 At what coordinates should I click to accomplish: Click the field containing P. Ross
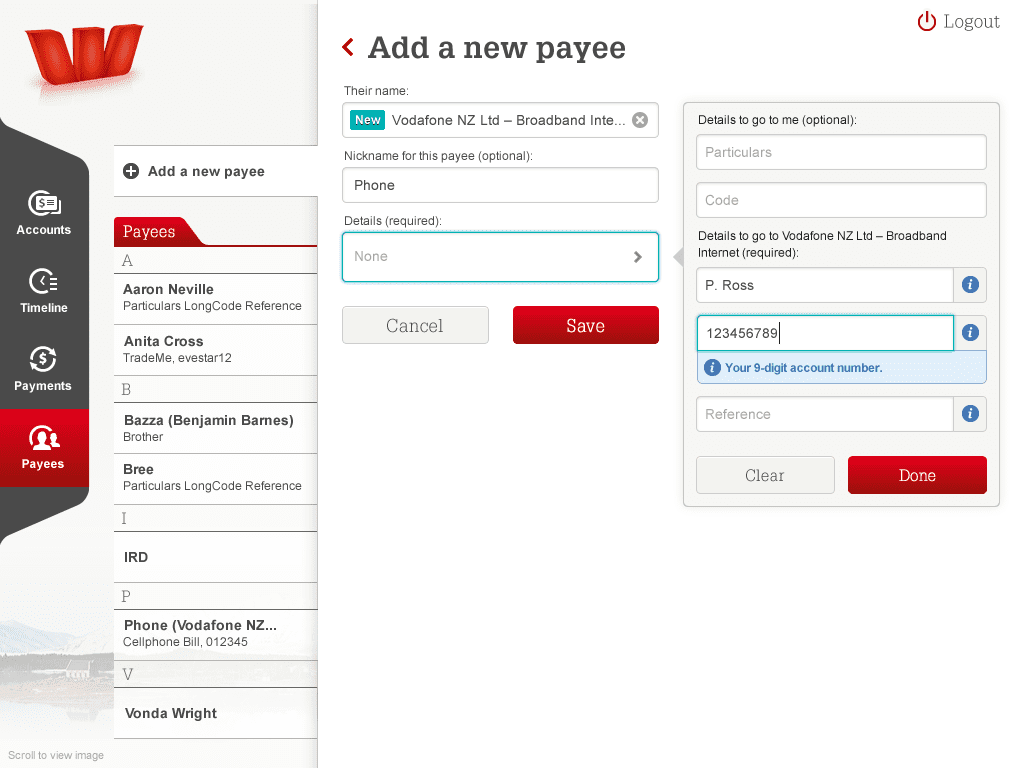pos(825,285)
